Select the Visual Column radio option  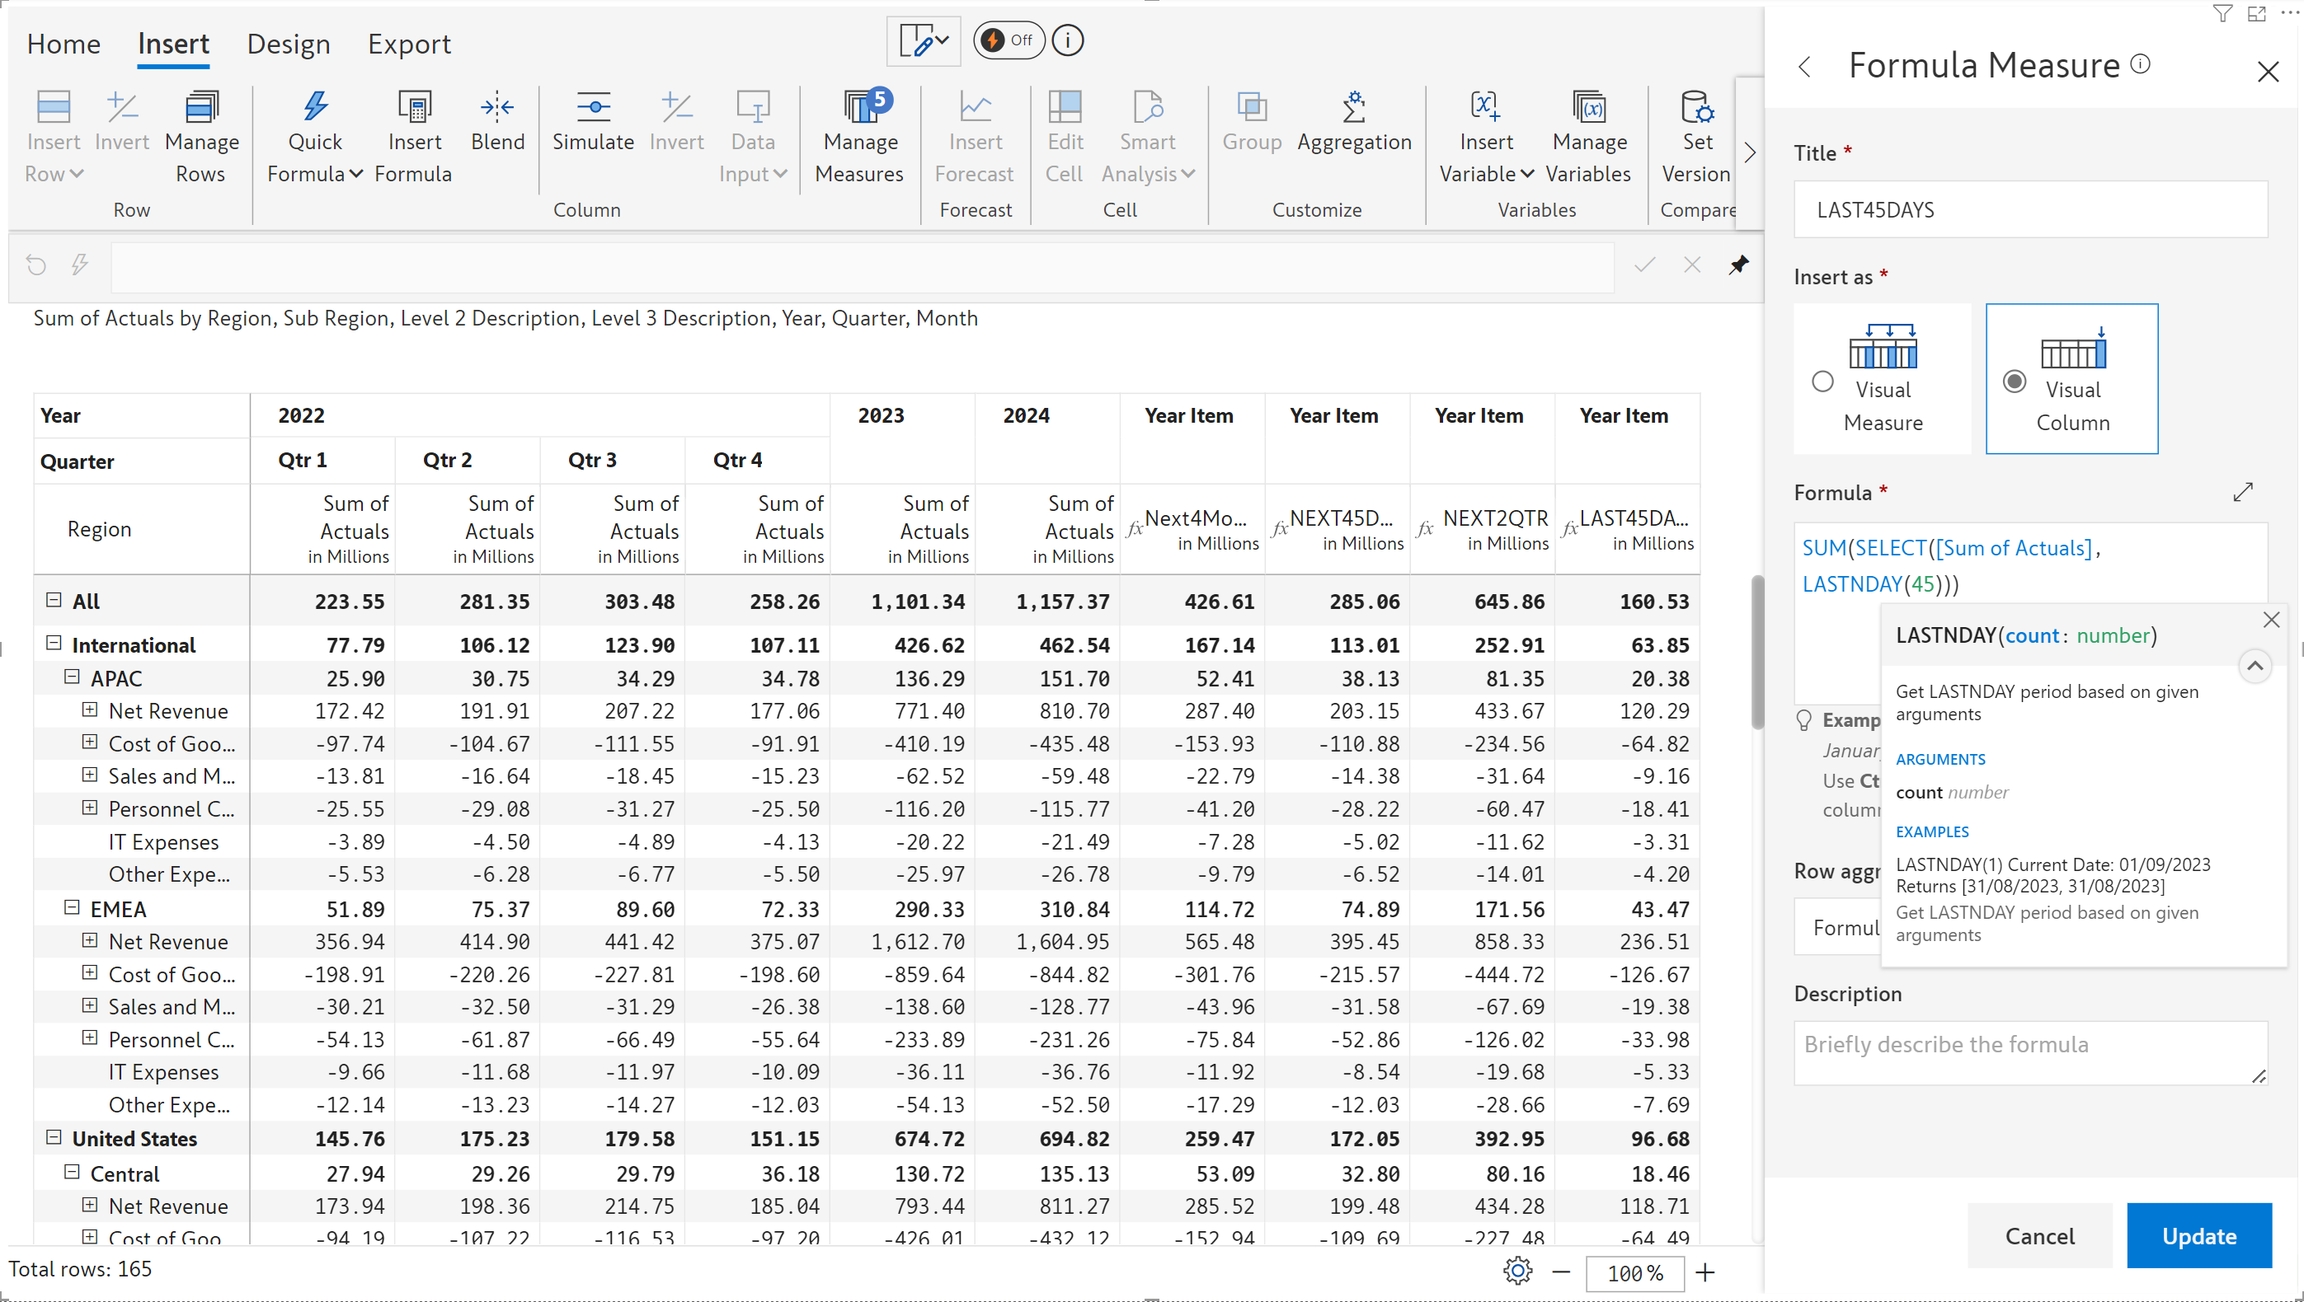[x=2015, y=382]
